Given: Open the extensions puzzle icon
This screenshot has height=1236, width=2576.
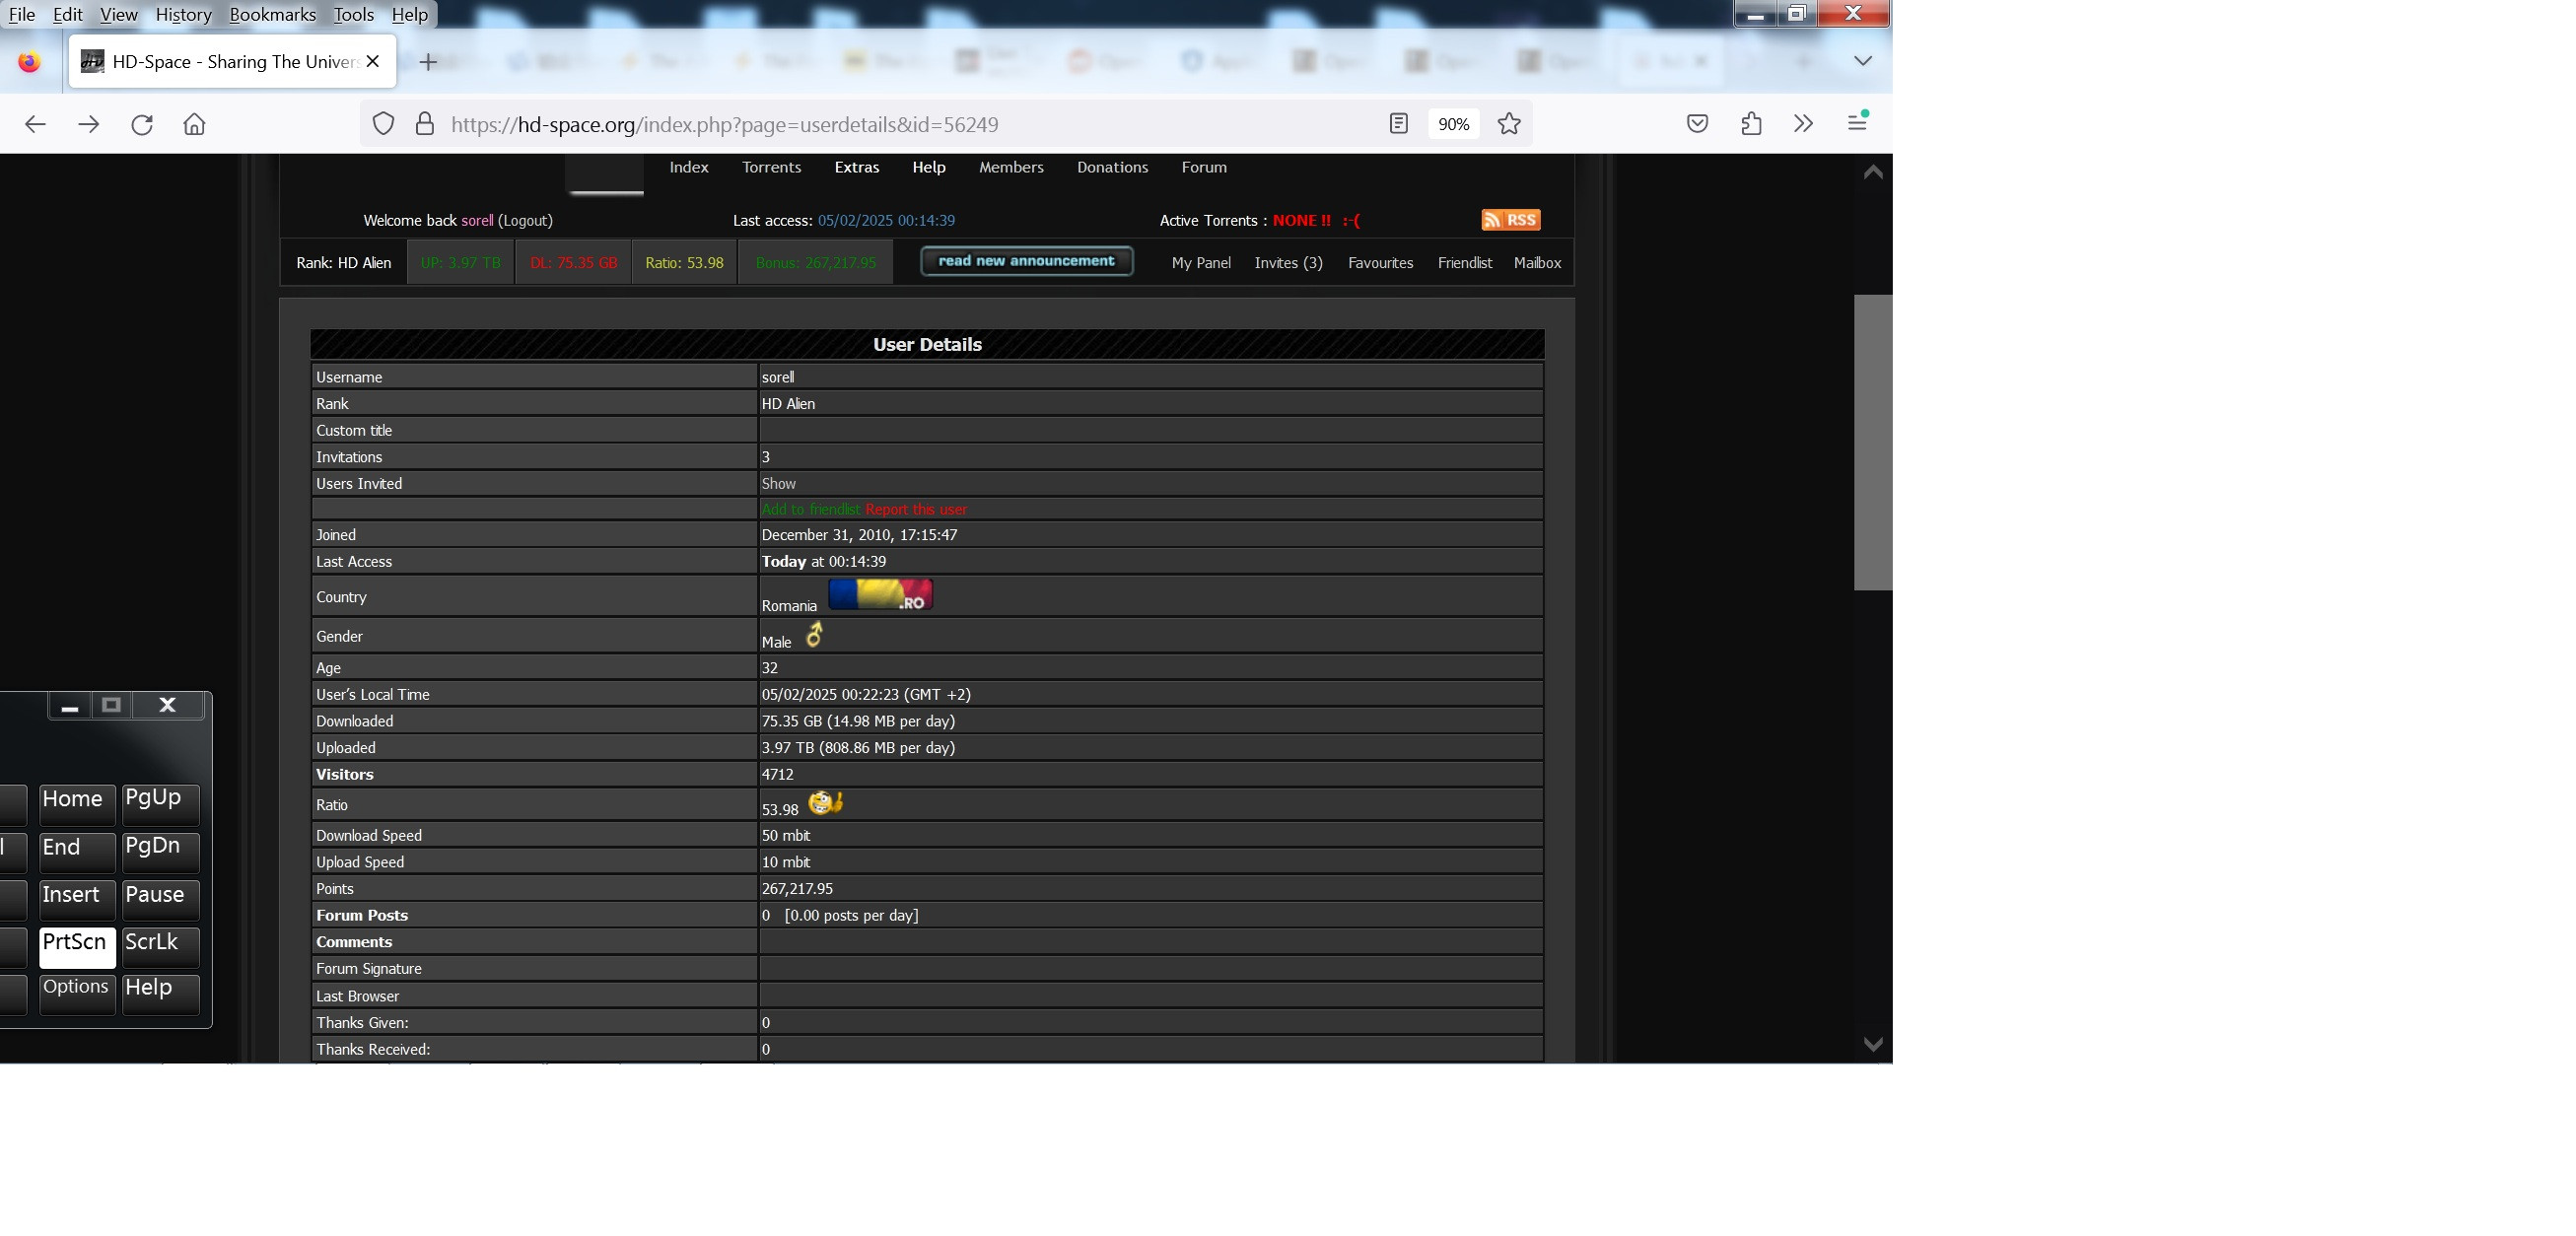Looking at the screenshot, I should click(1750, 124).
